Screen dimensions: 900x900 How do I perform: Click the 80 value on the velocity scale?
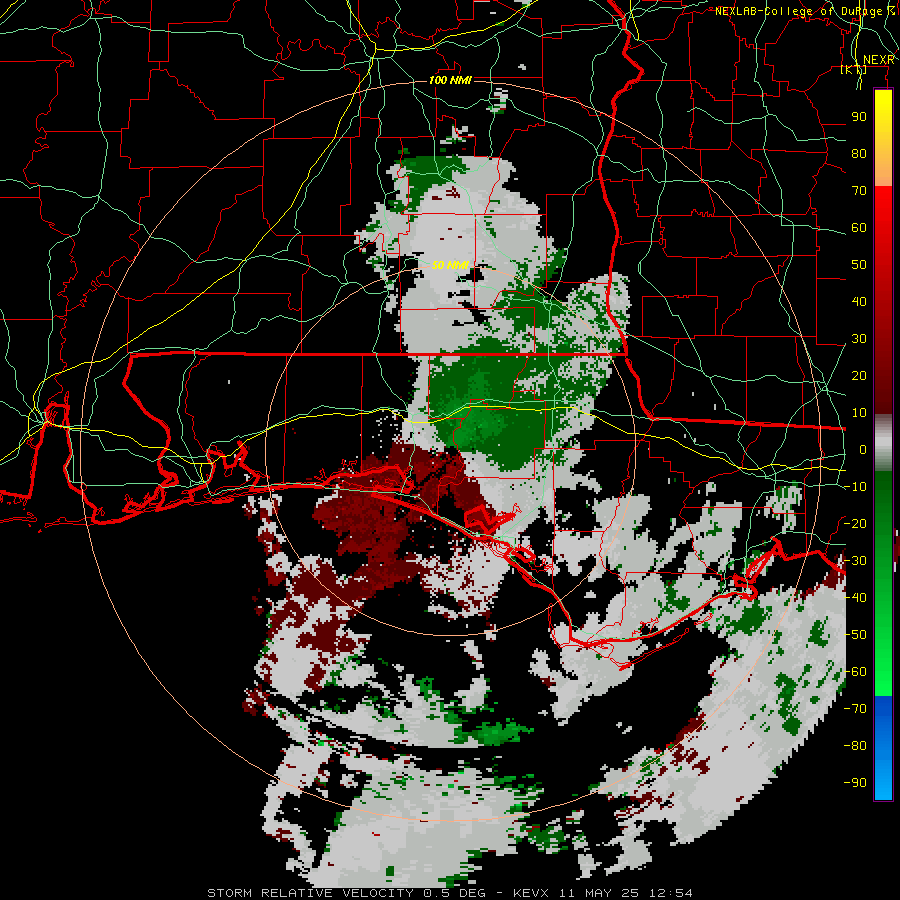pyautogui.click(x=859, y=153)
